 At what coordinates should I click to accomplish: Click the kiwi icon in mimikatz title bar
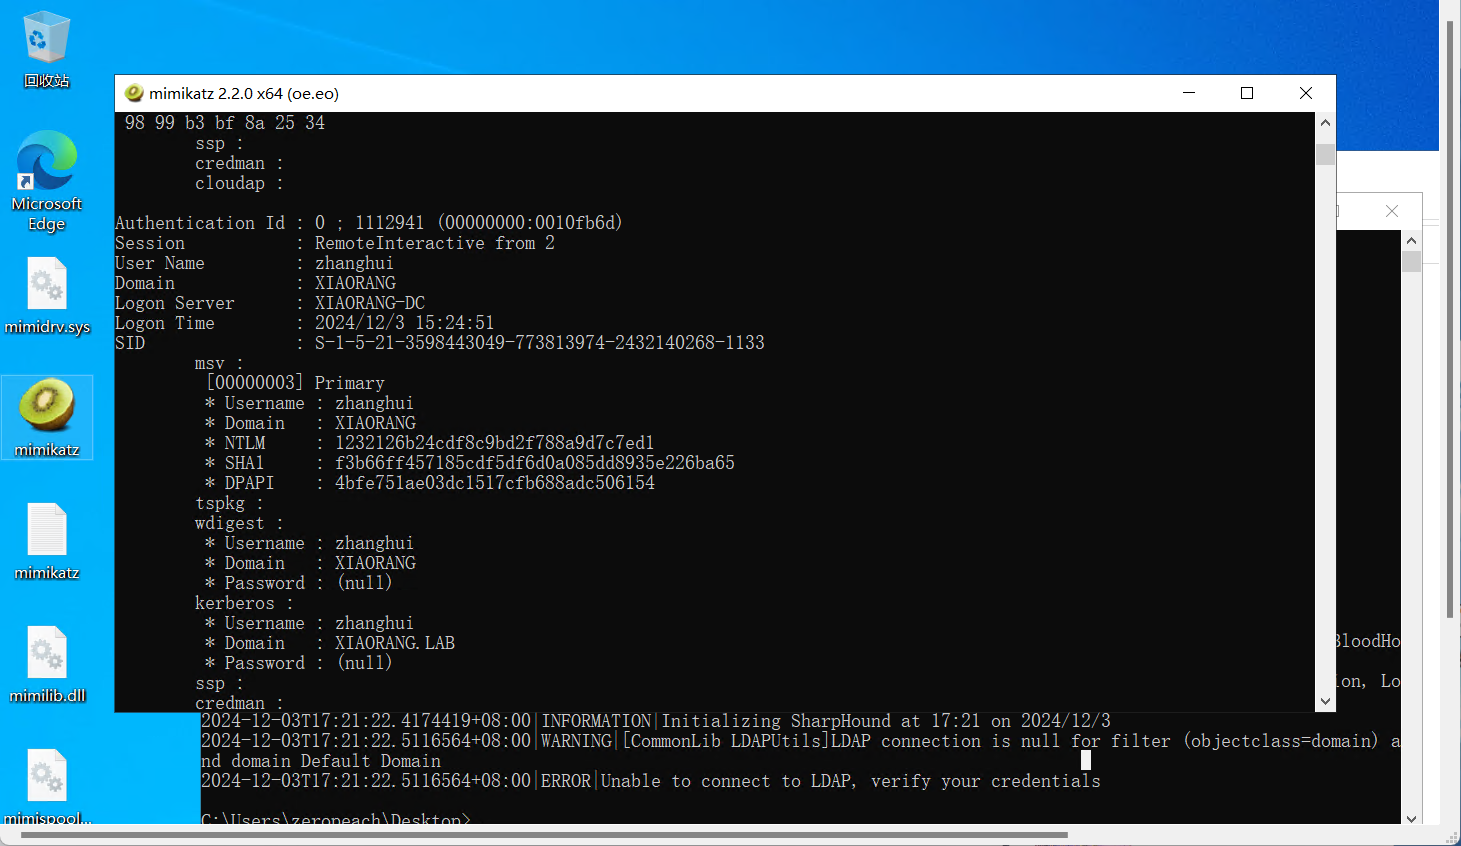pyautogui.click(x=133, y=93)
